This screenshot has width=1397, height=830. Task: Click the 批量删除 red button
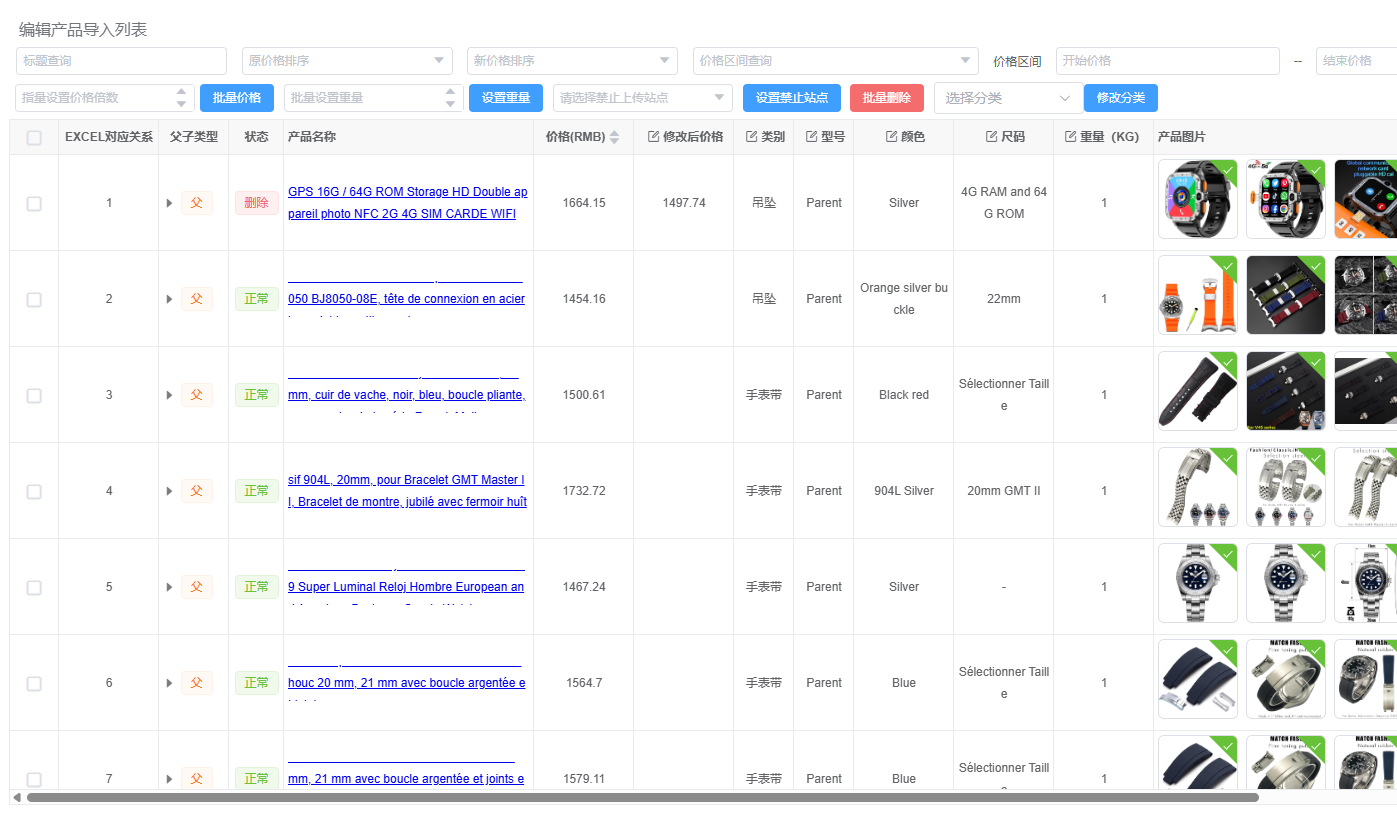[x=886, y=98]
